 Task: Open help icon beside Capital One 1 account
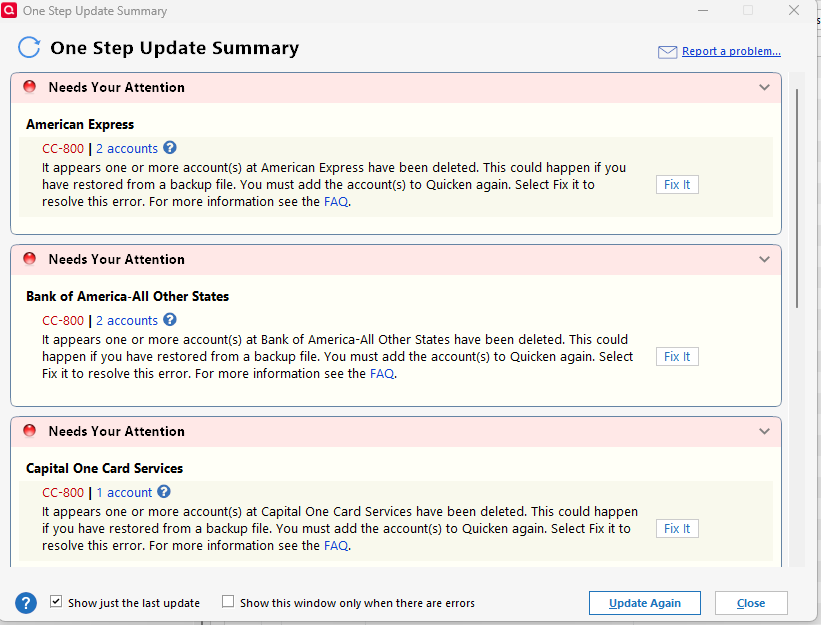(164, 492)
